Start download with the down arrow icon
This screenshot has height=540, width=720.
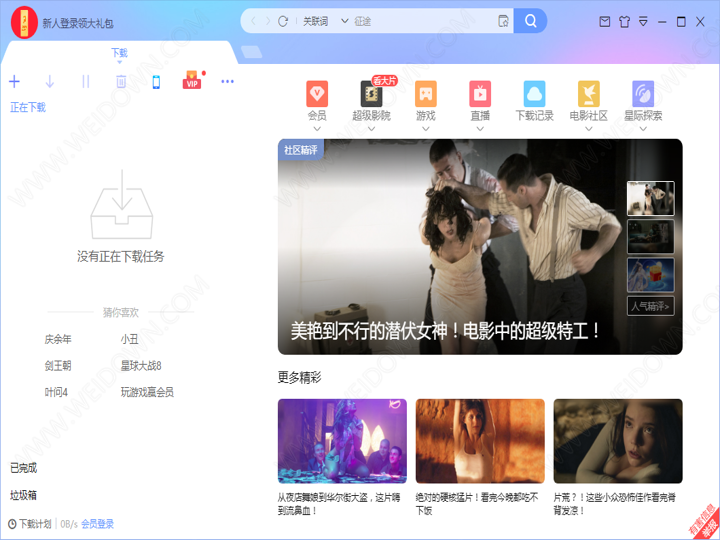click(50, 82)
